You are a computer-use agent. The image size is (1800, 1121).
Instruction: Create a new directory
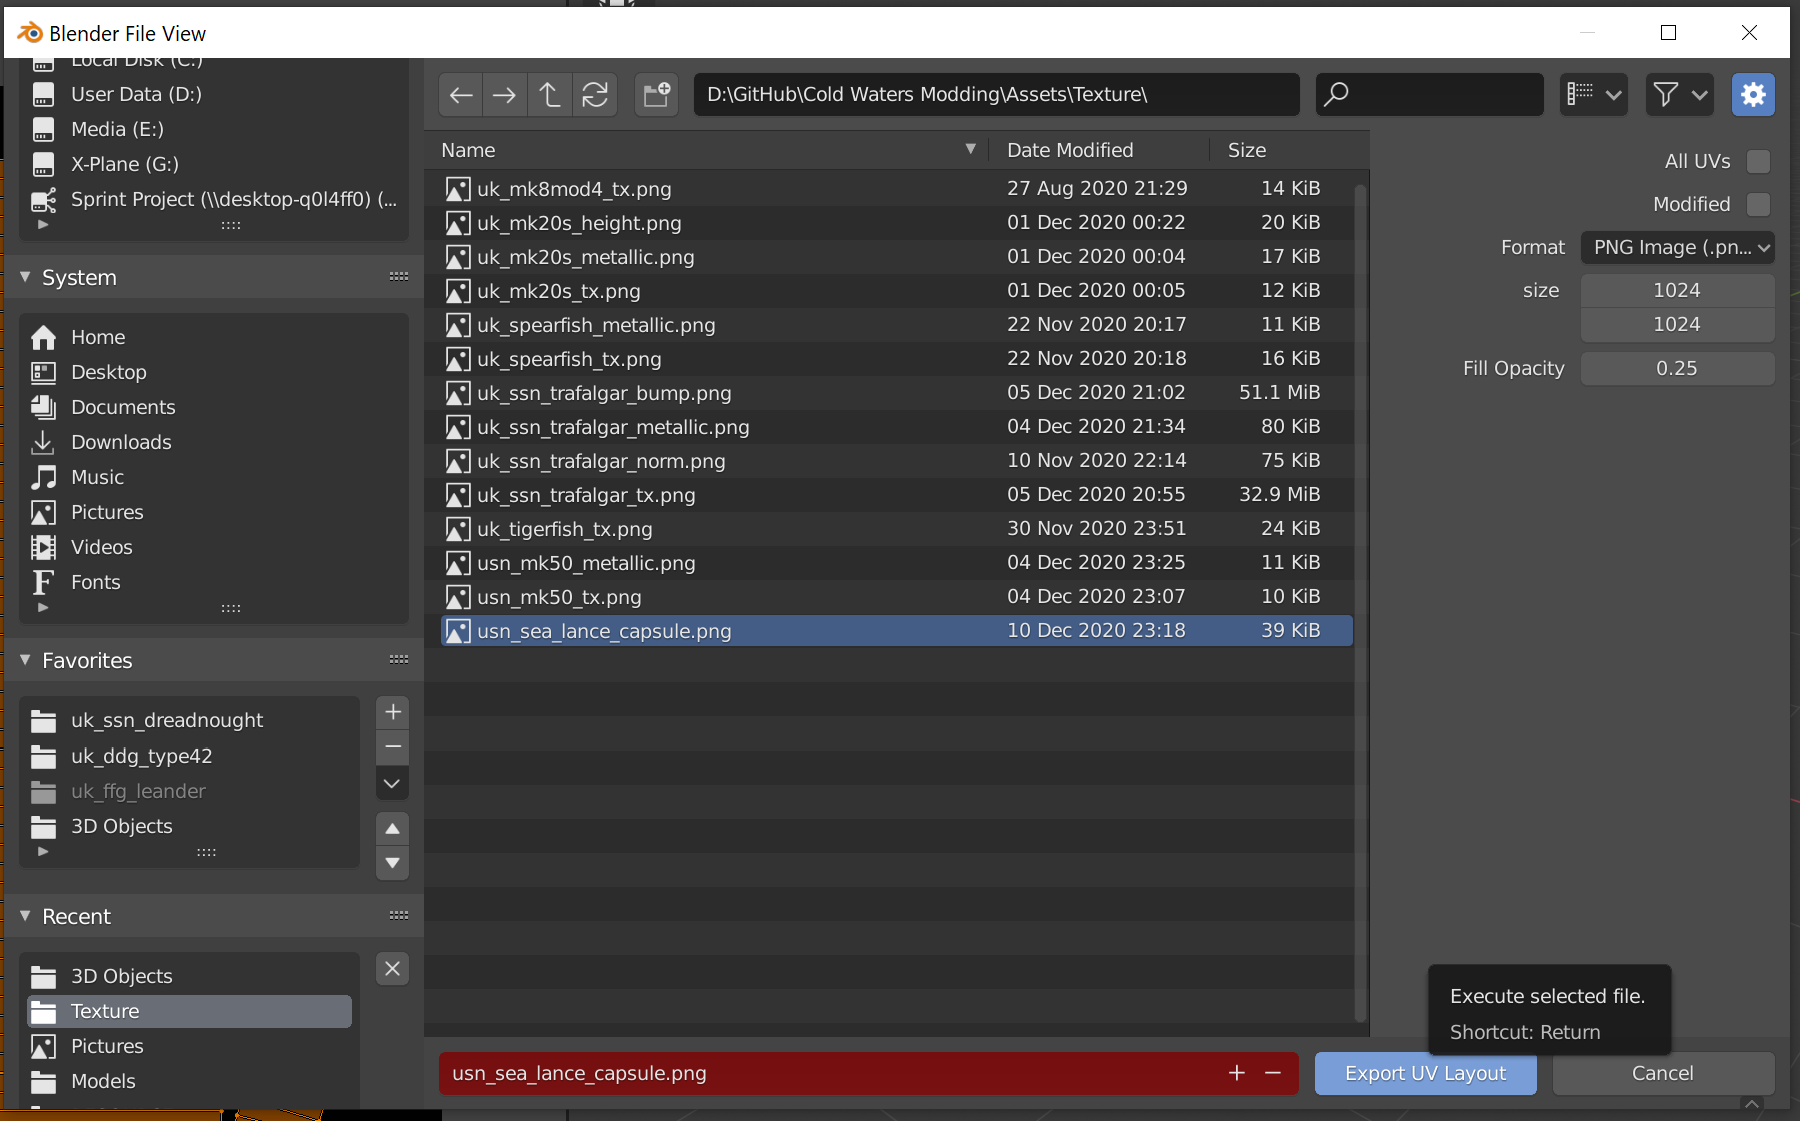point(657,95)
